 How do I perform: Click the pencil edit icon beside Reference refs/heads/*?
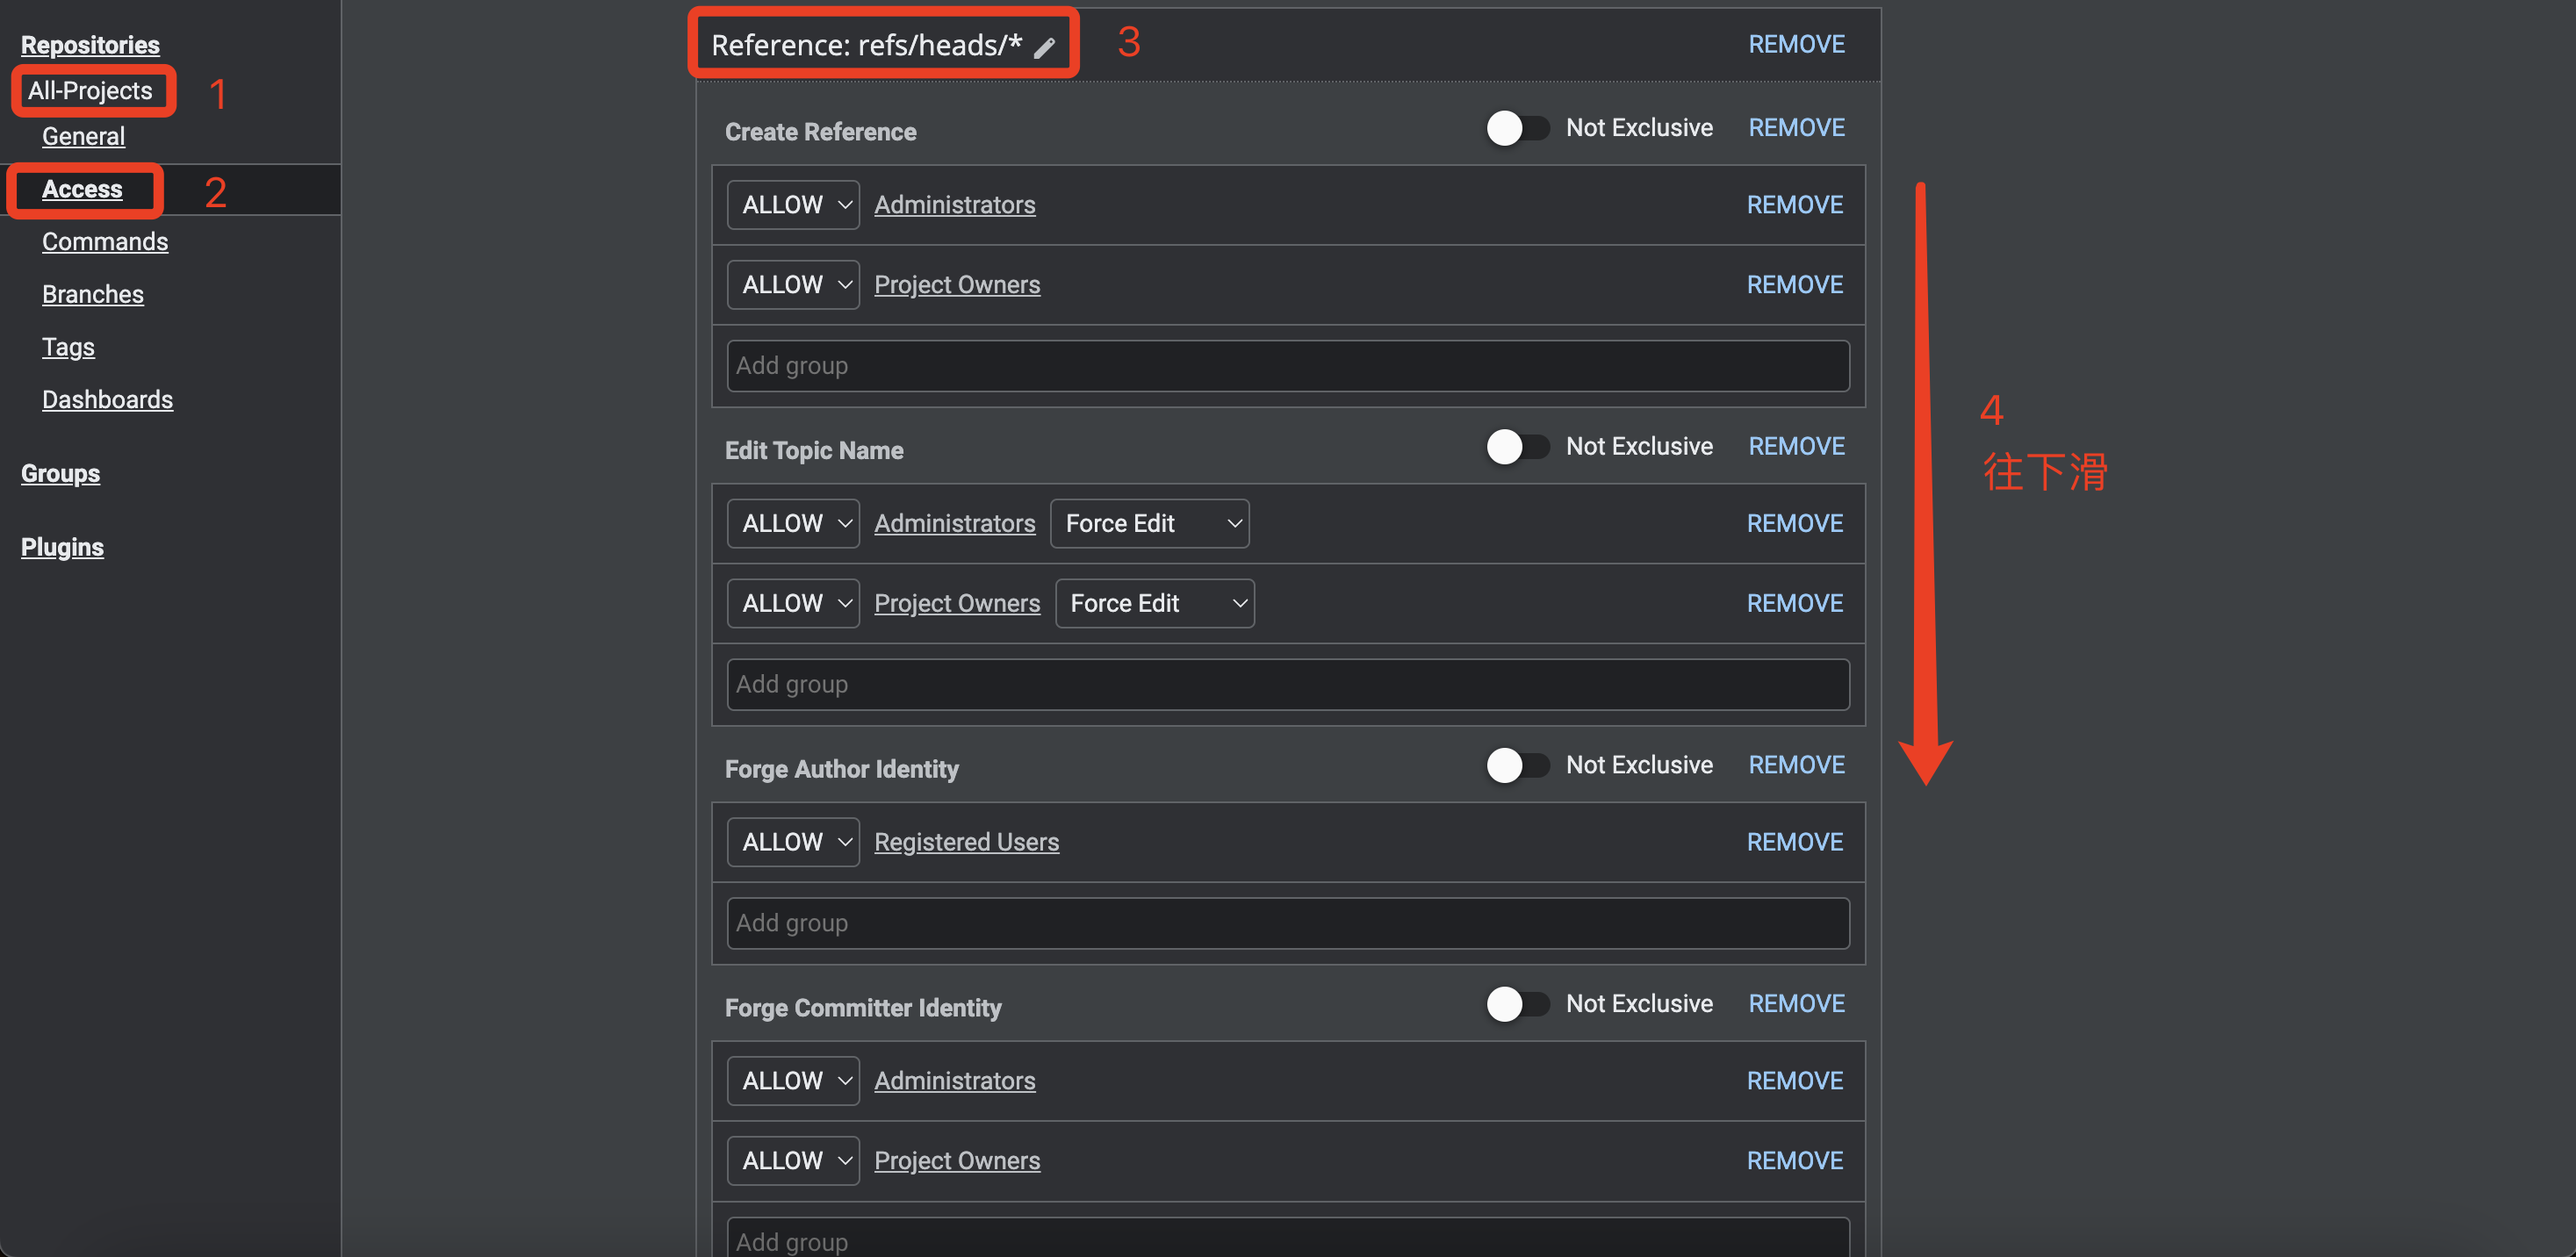1044,48
